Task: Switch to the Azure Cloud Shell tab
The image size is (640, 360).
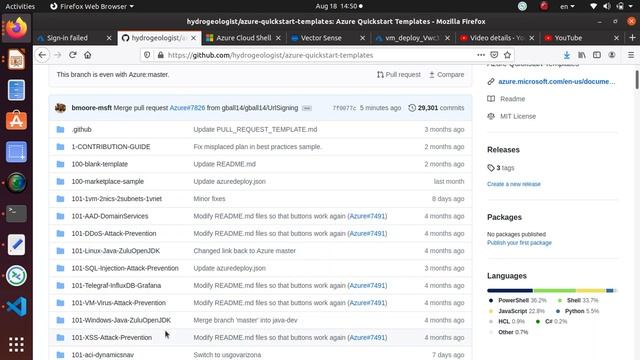Action: (244, 38)
